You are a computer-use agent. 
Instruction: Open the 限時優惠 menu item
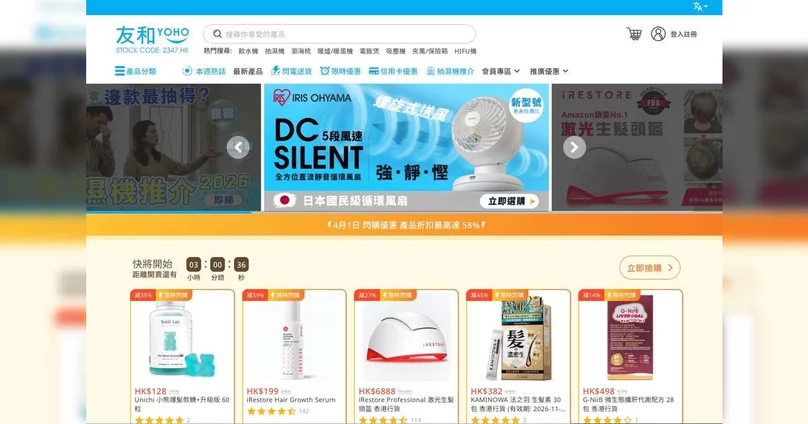[340, 71]
